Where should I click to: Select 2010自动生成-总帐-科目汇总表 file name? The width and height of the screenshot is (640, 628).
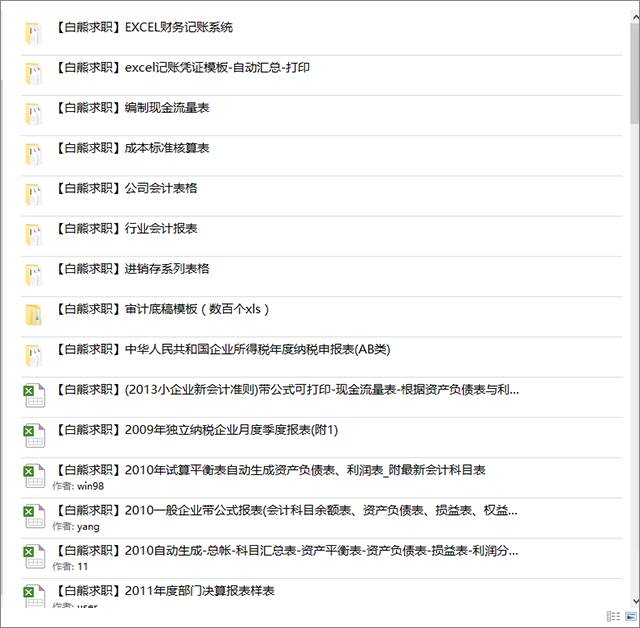[x=286, y=551]
